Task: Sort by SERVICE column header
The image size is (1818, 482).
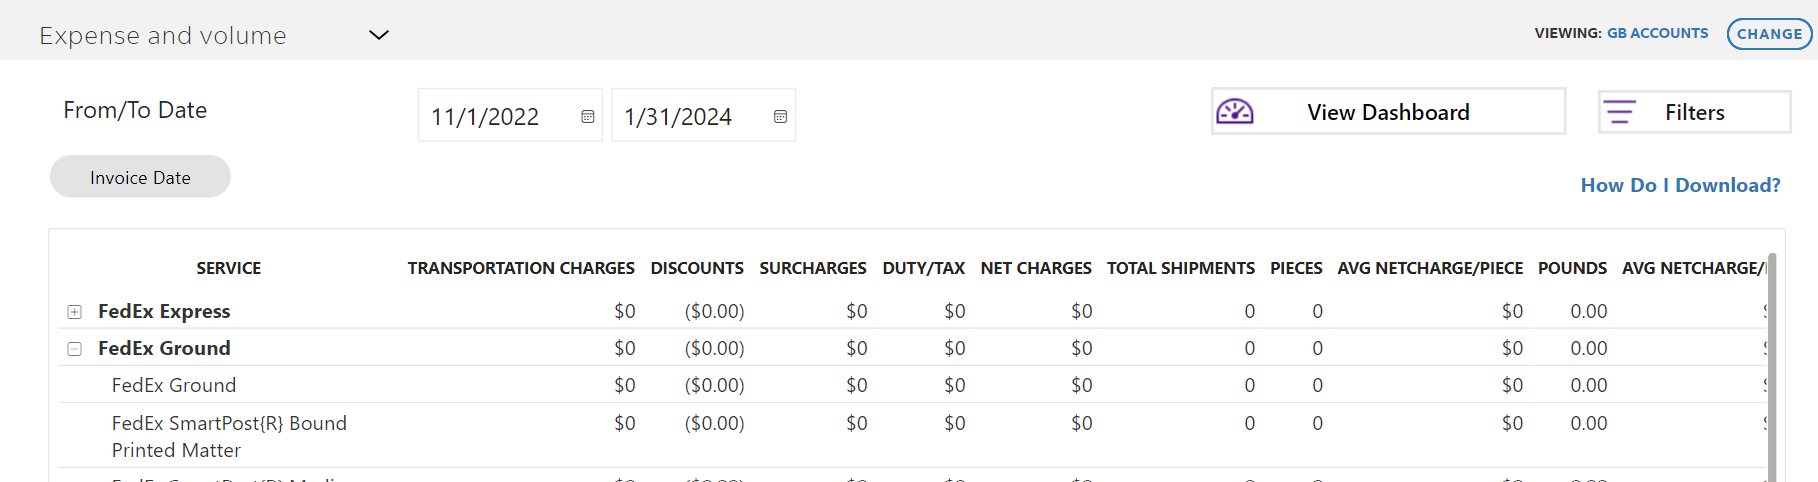Action: point(228,268)
